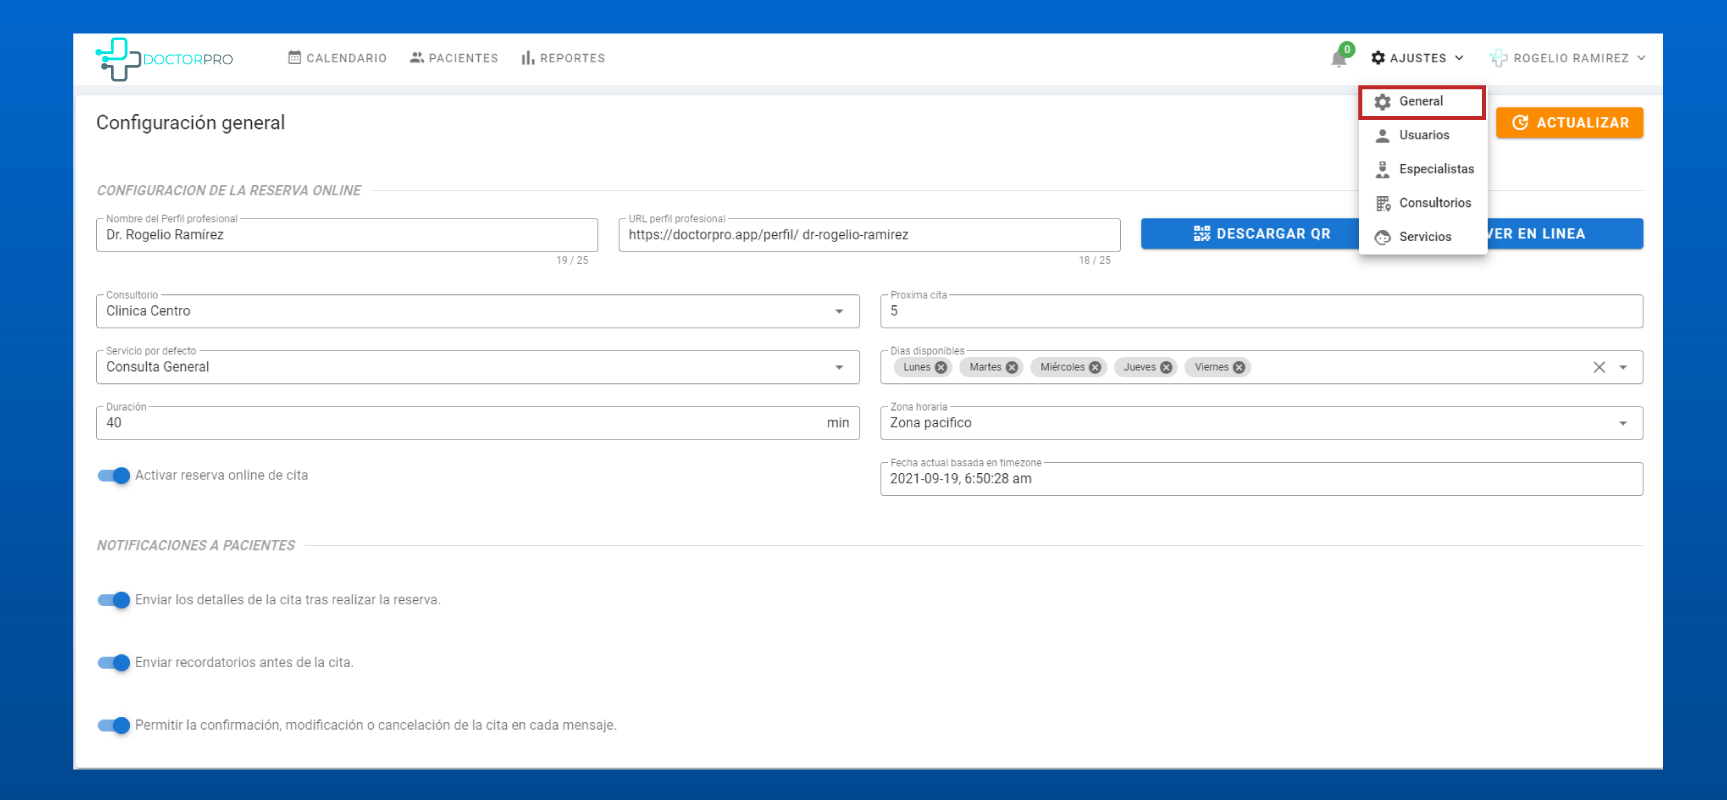Select Usuarios from the Ajustes menu
This screenshot has height=800, width=1727.
pos(1423,136)
